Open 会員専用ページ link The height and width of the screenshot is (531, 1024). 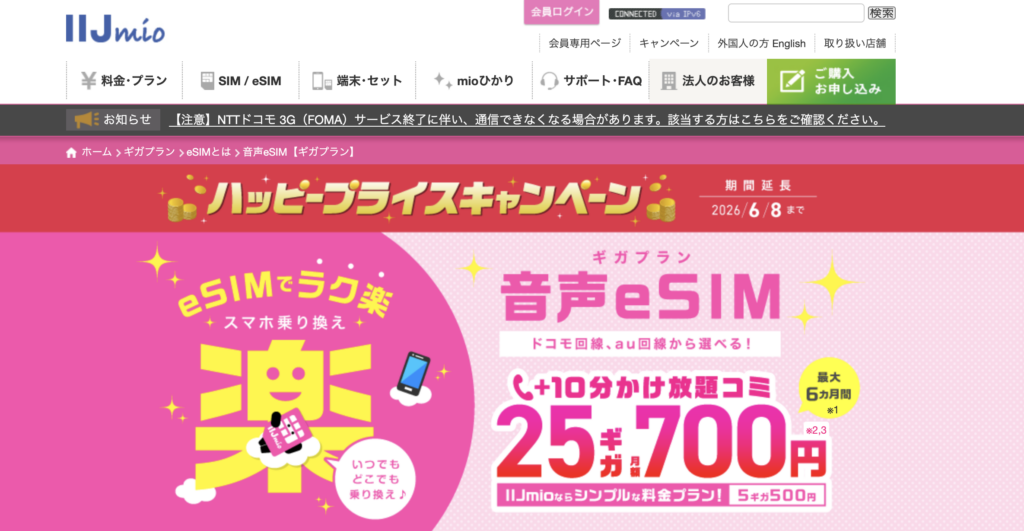pos(584,43)
